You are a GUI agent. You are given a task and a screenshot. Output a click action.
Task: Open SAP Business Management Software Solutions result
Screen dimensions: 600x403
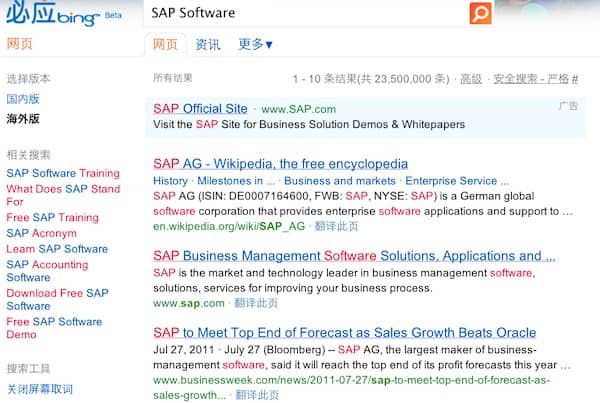point(354,256)
